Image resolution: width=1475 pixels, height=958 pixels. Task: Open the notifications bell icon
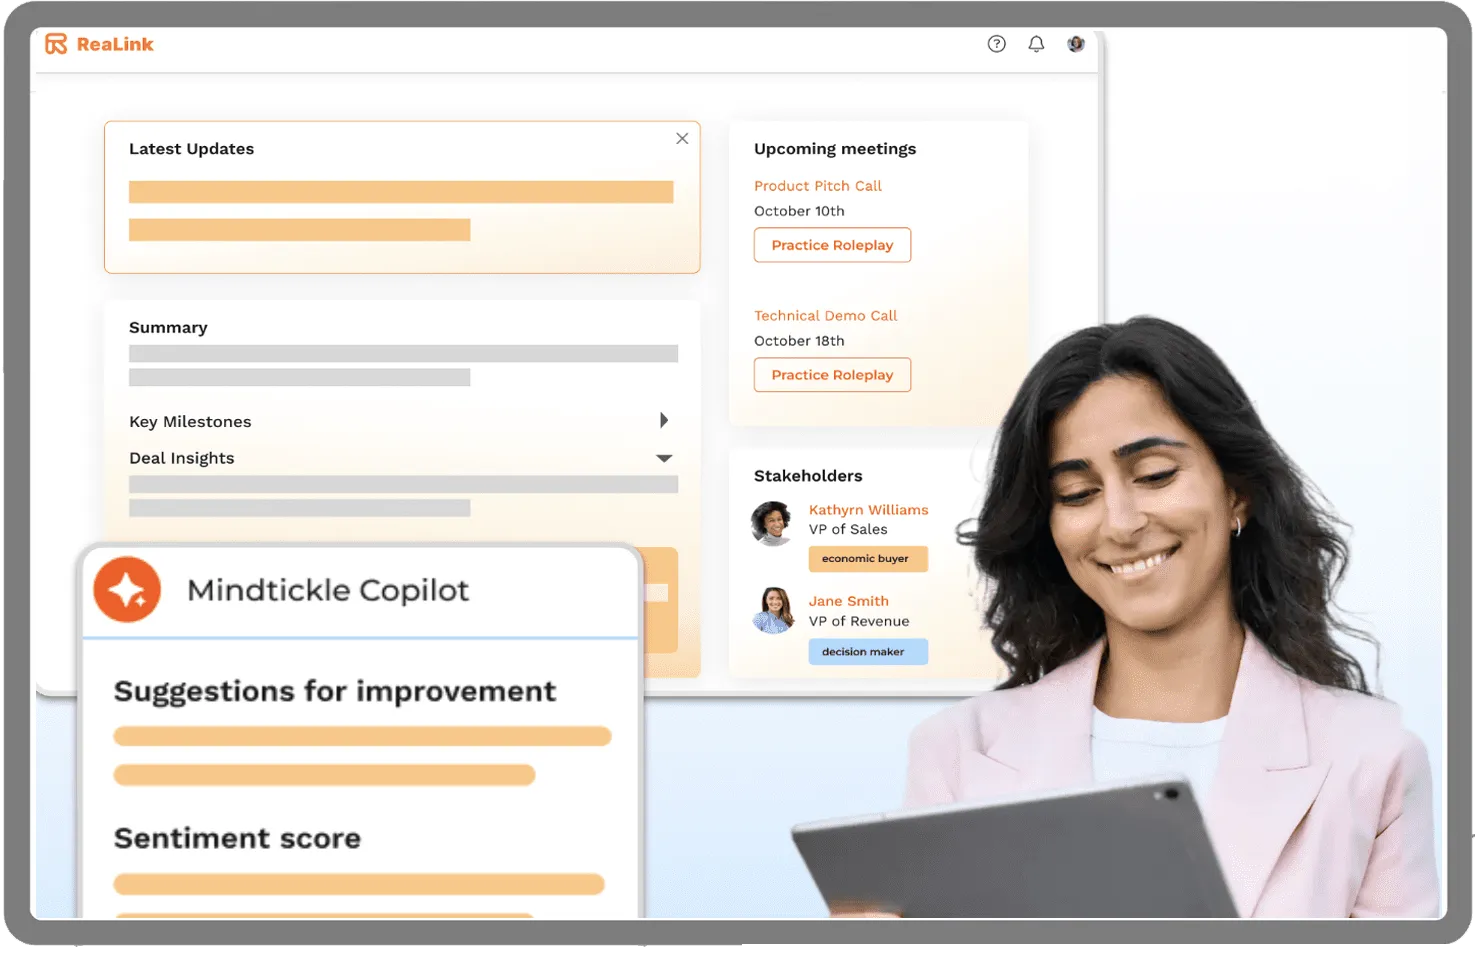[x=1036, y=44]
